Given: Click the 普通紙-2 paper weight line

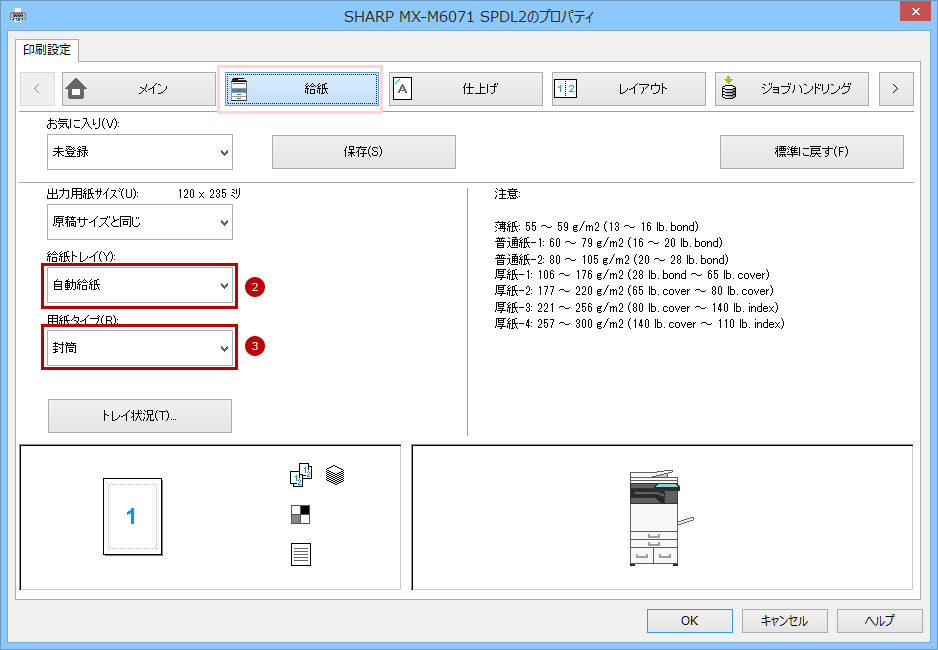Looking at the screenshot, I should click(x=611, y=260).
